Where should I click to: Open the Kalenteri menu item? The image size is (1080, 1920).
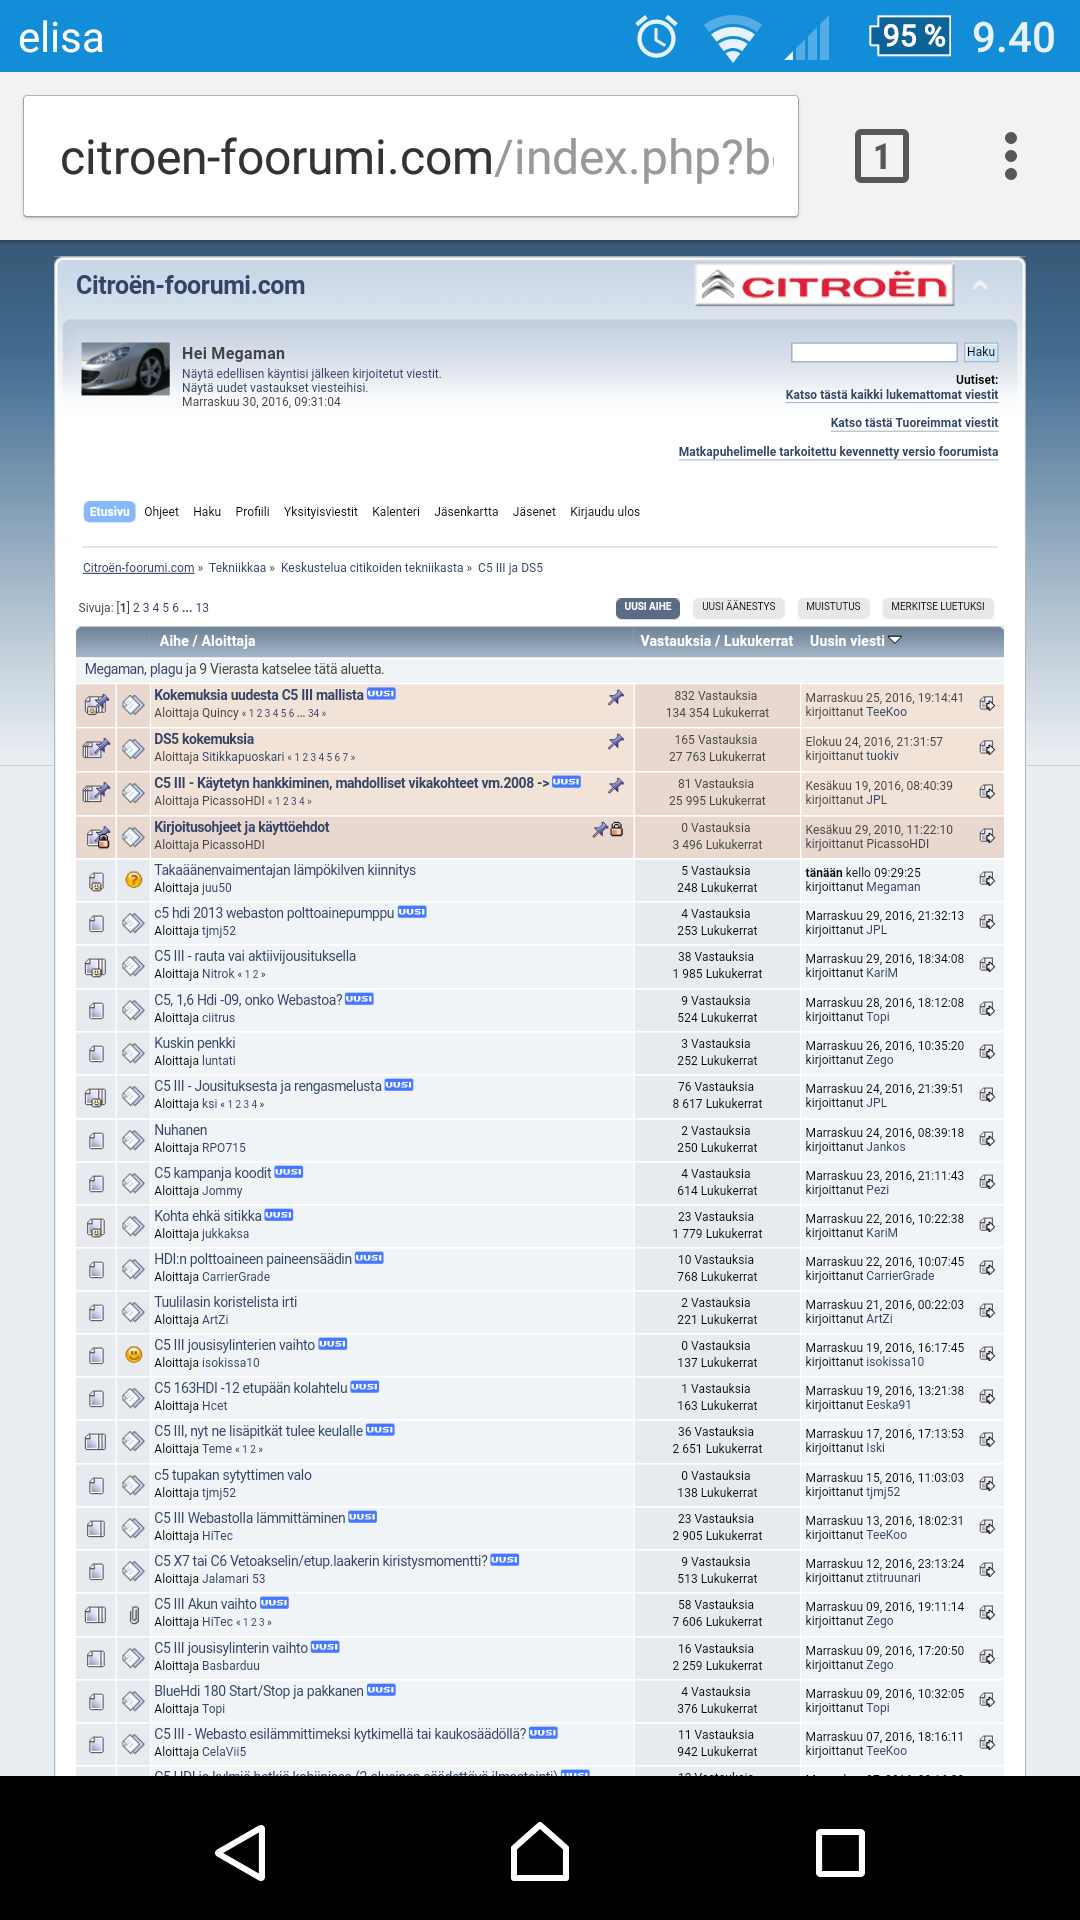(396, 512)
